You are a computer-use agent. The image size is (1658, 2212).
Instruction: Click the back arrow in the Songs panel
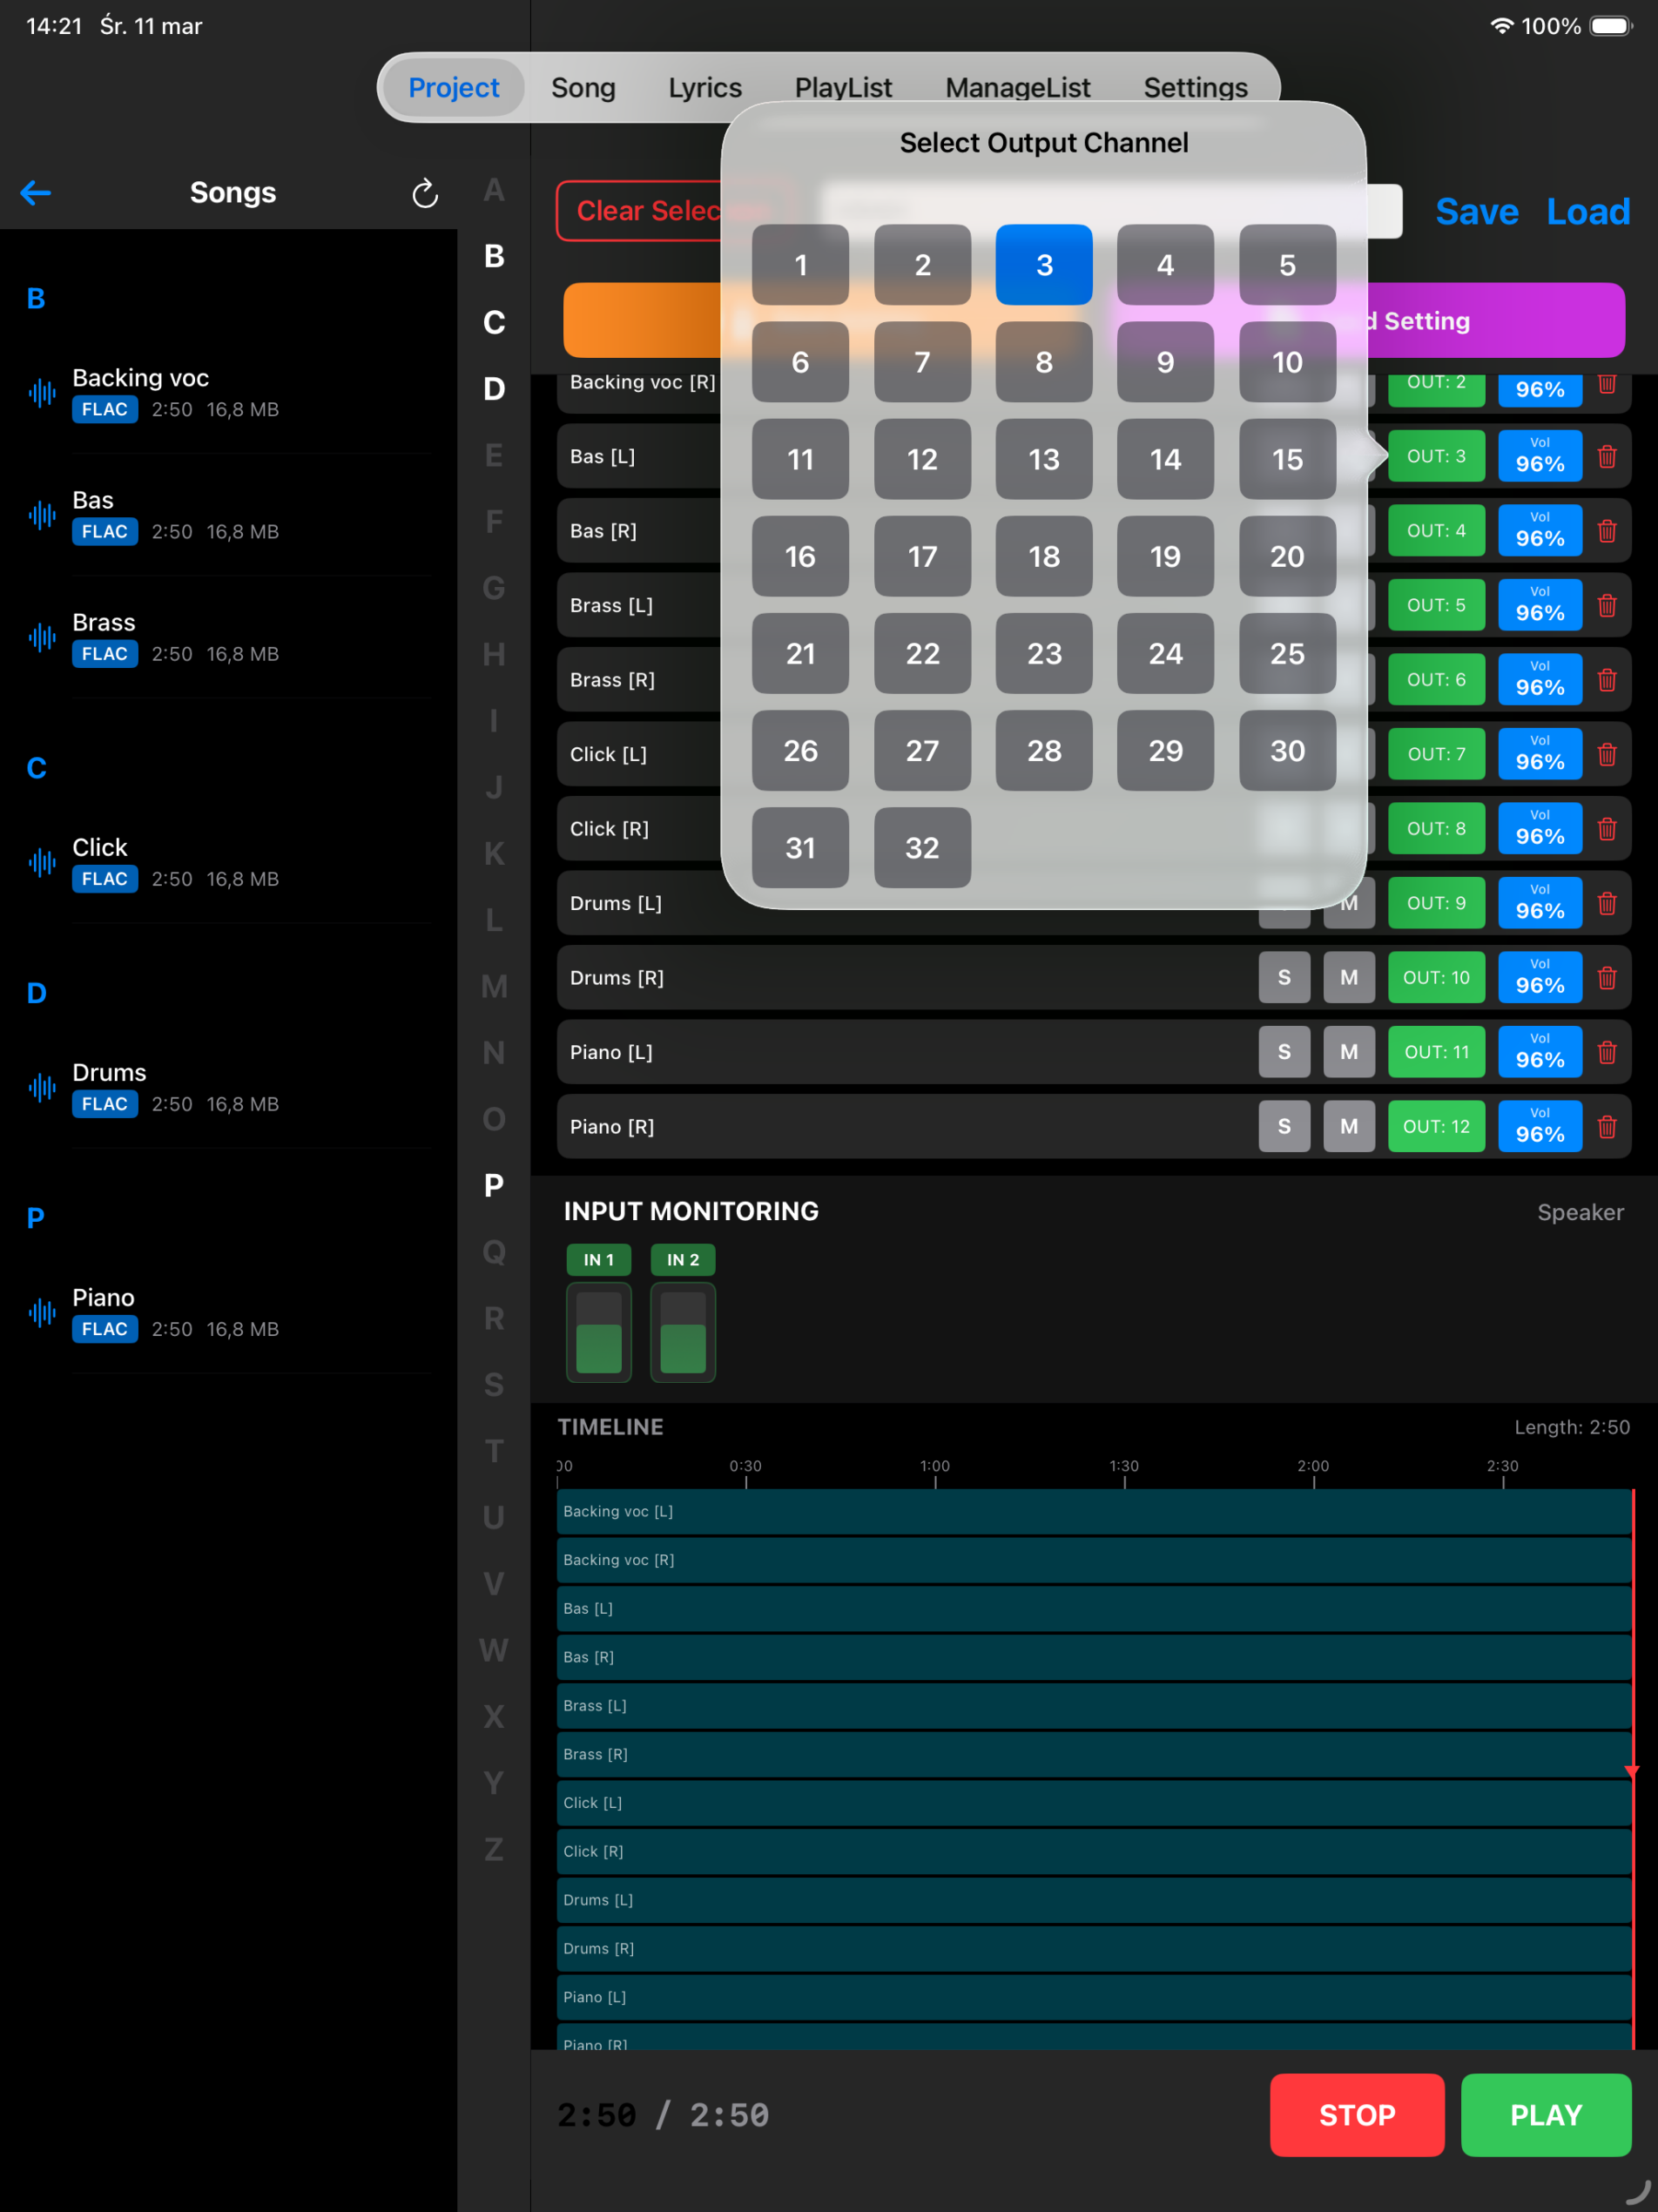pos(36,192)
